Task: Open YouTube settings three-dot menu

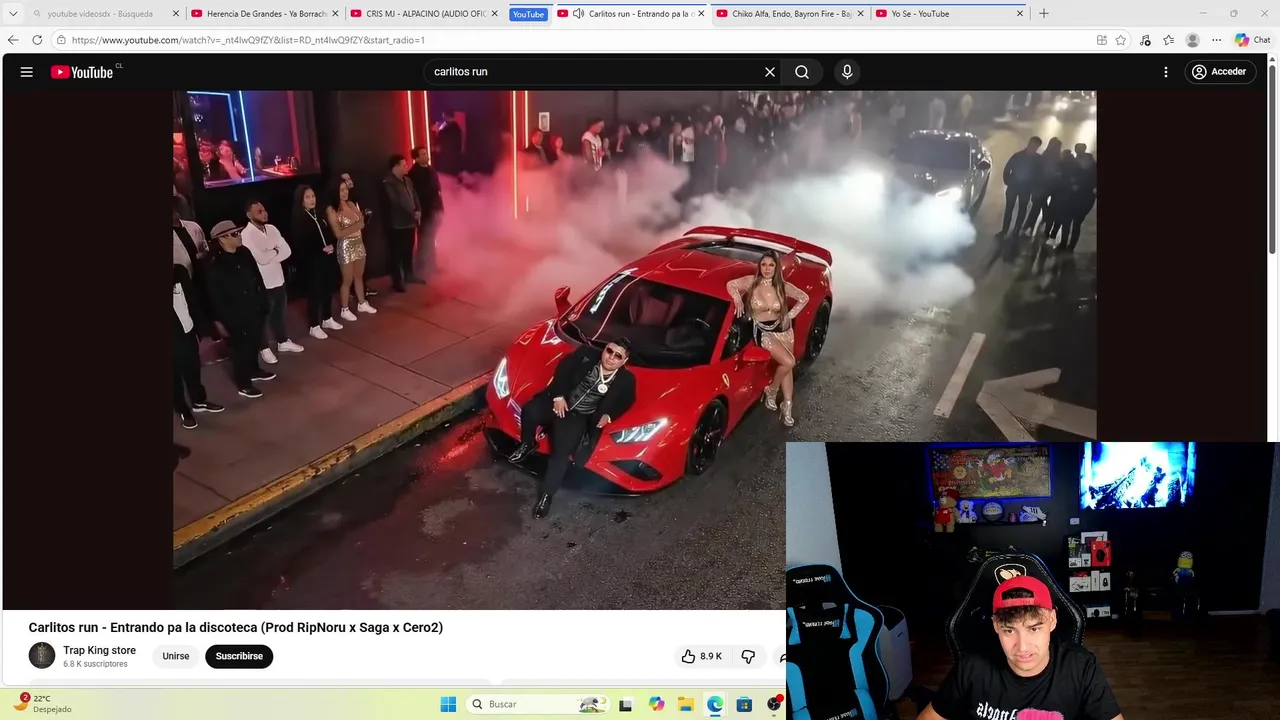Action: 1166,72
